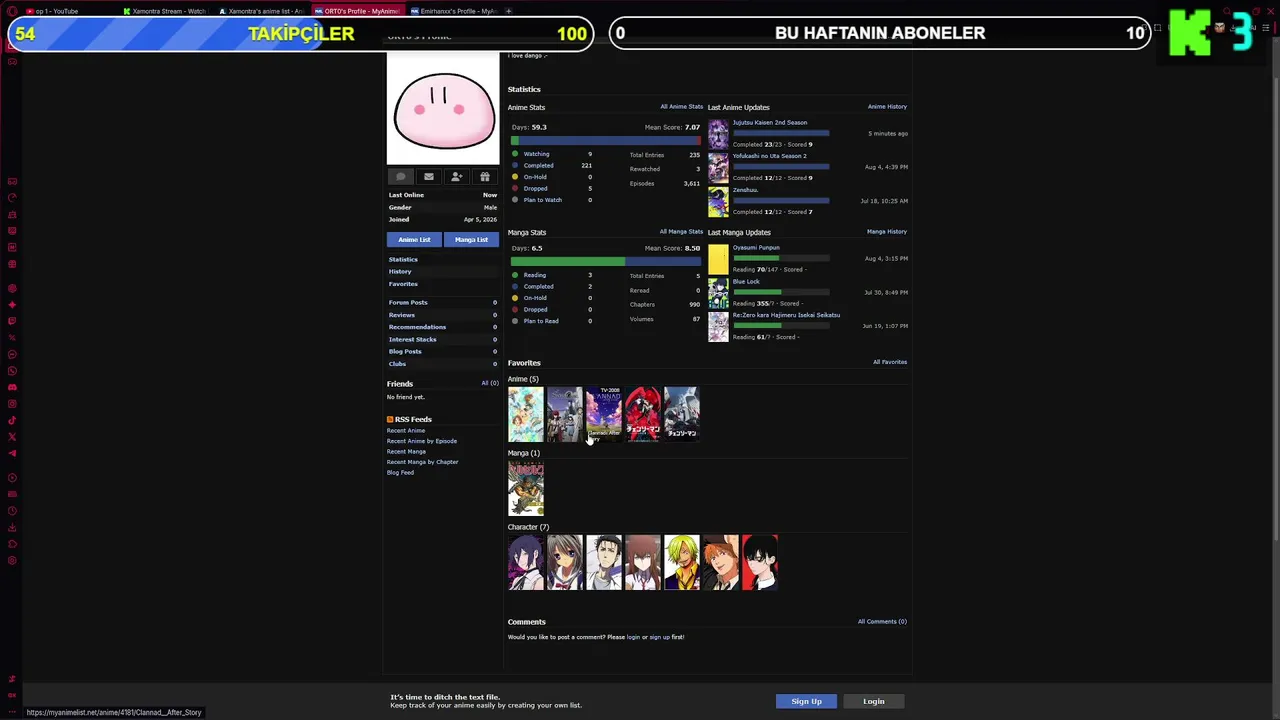Open the Clubs link
Screen dimensions: 1280x720
pyautogui.click(x=397, y=364)
